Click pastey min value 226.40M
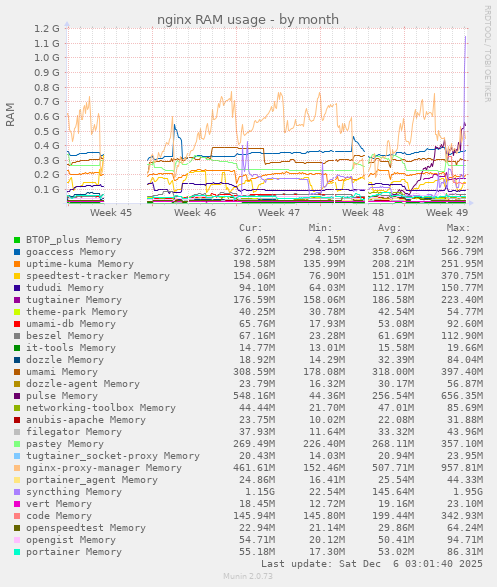Viewport: 497px width, 587px height. pyautogui.click(x=324, y=444)
